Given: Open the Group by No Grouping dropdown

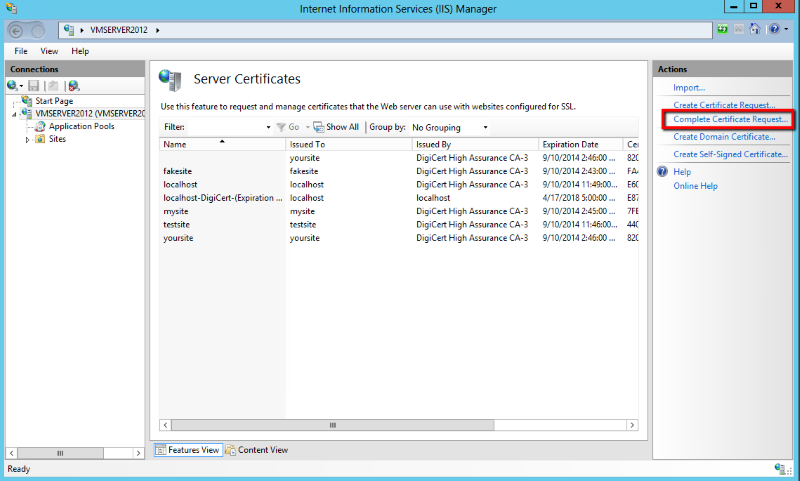Looking at the screenshot, I should (x=485, y=127).
